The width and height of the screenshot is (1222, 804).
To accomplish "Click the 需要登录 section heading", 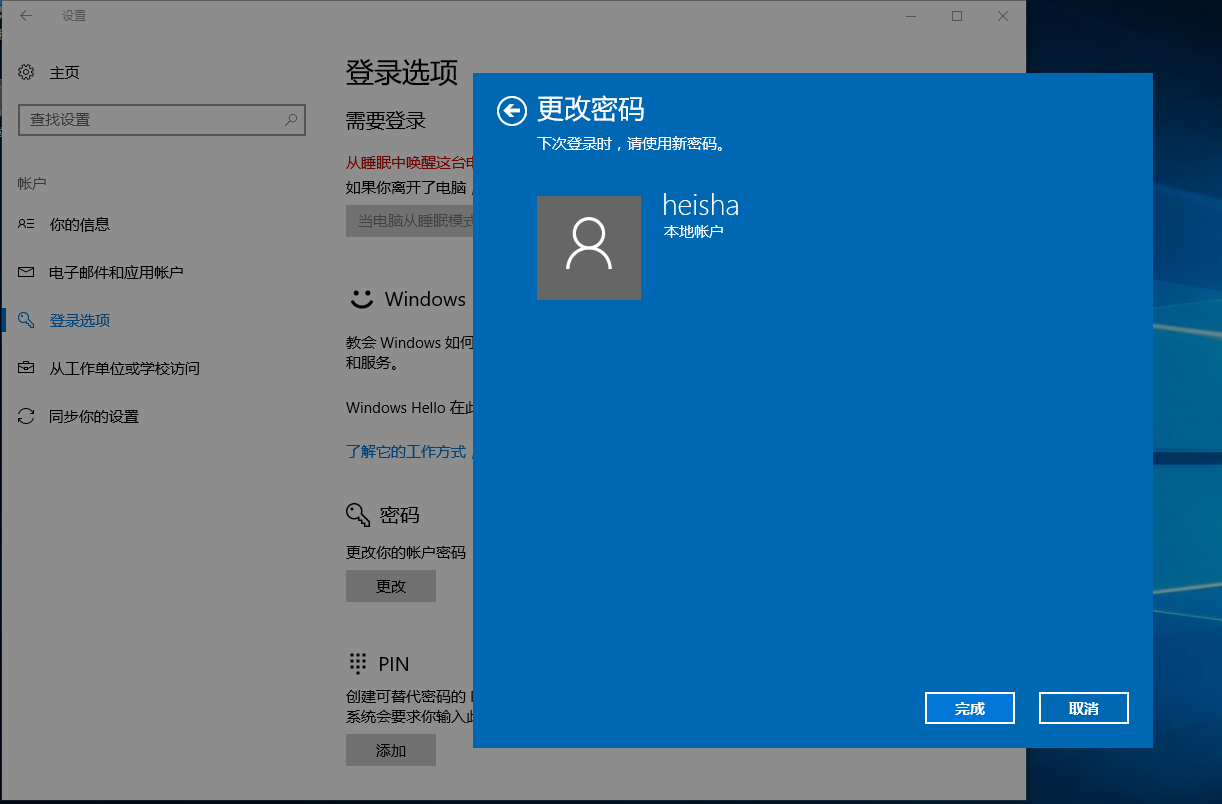I will 386,121.
